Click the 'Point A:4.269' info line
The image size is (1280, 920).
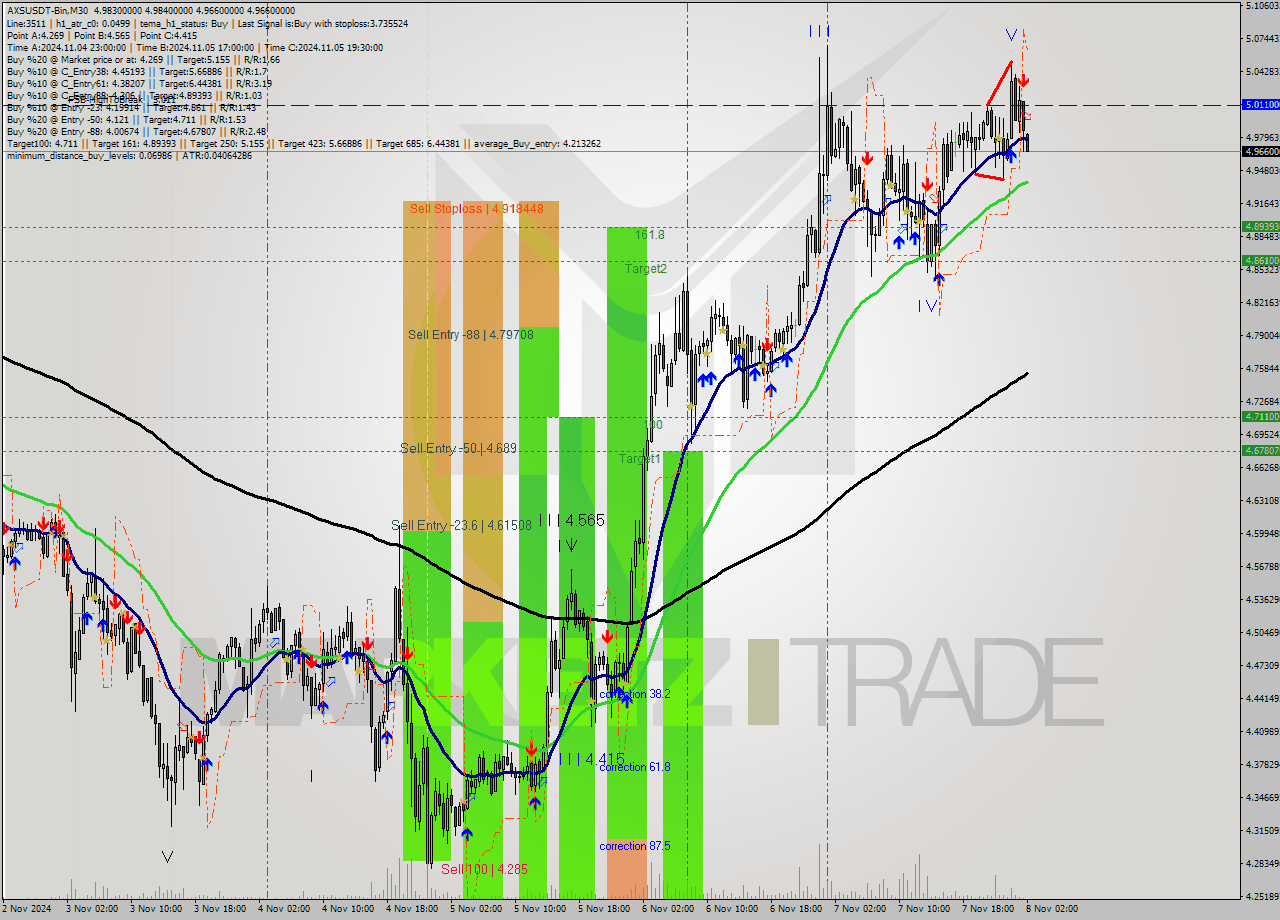pos(102,35)
